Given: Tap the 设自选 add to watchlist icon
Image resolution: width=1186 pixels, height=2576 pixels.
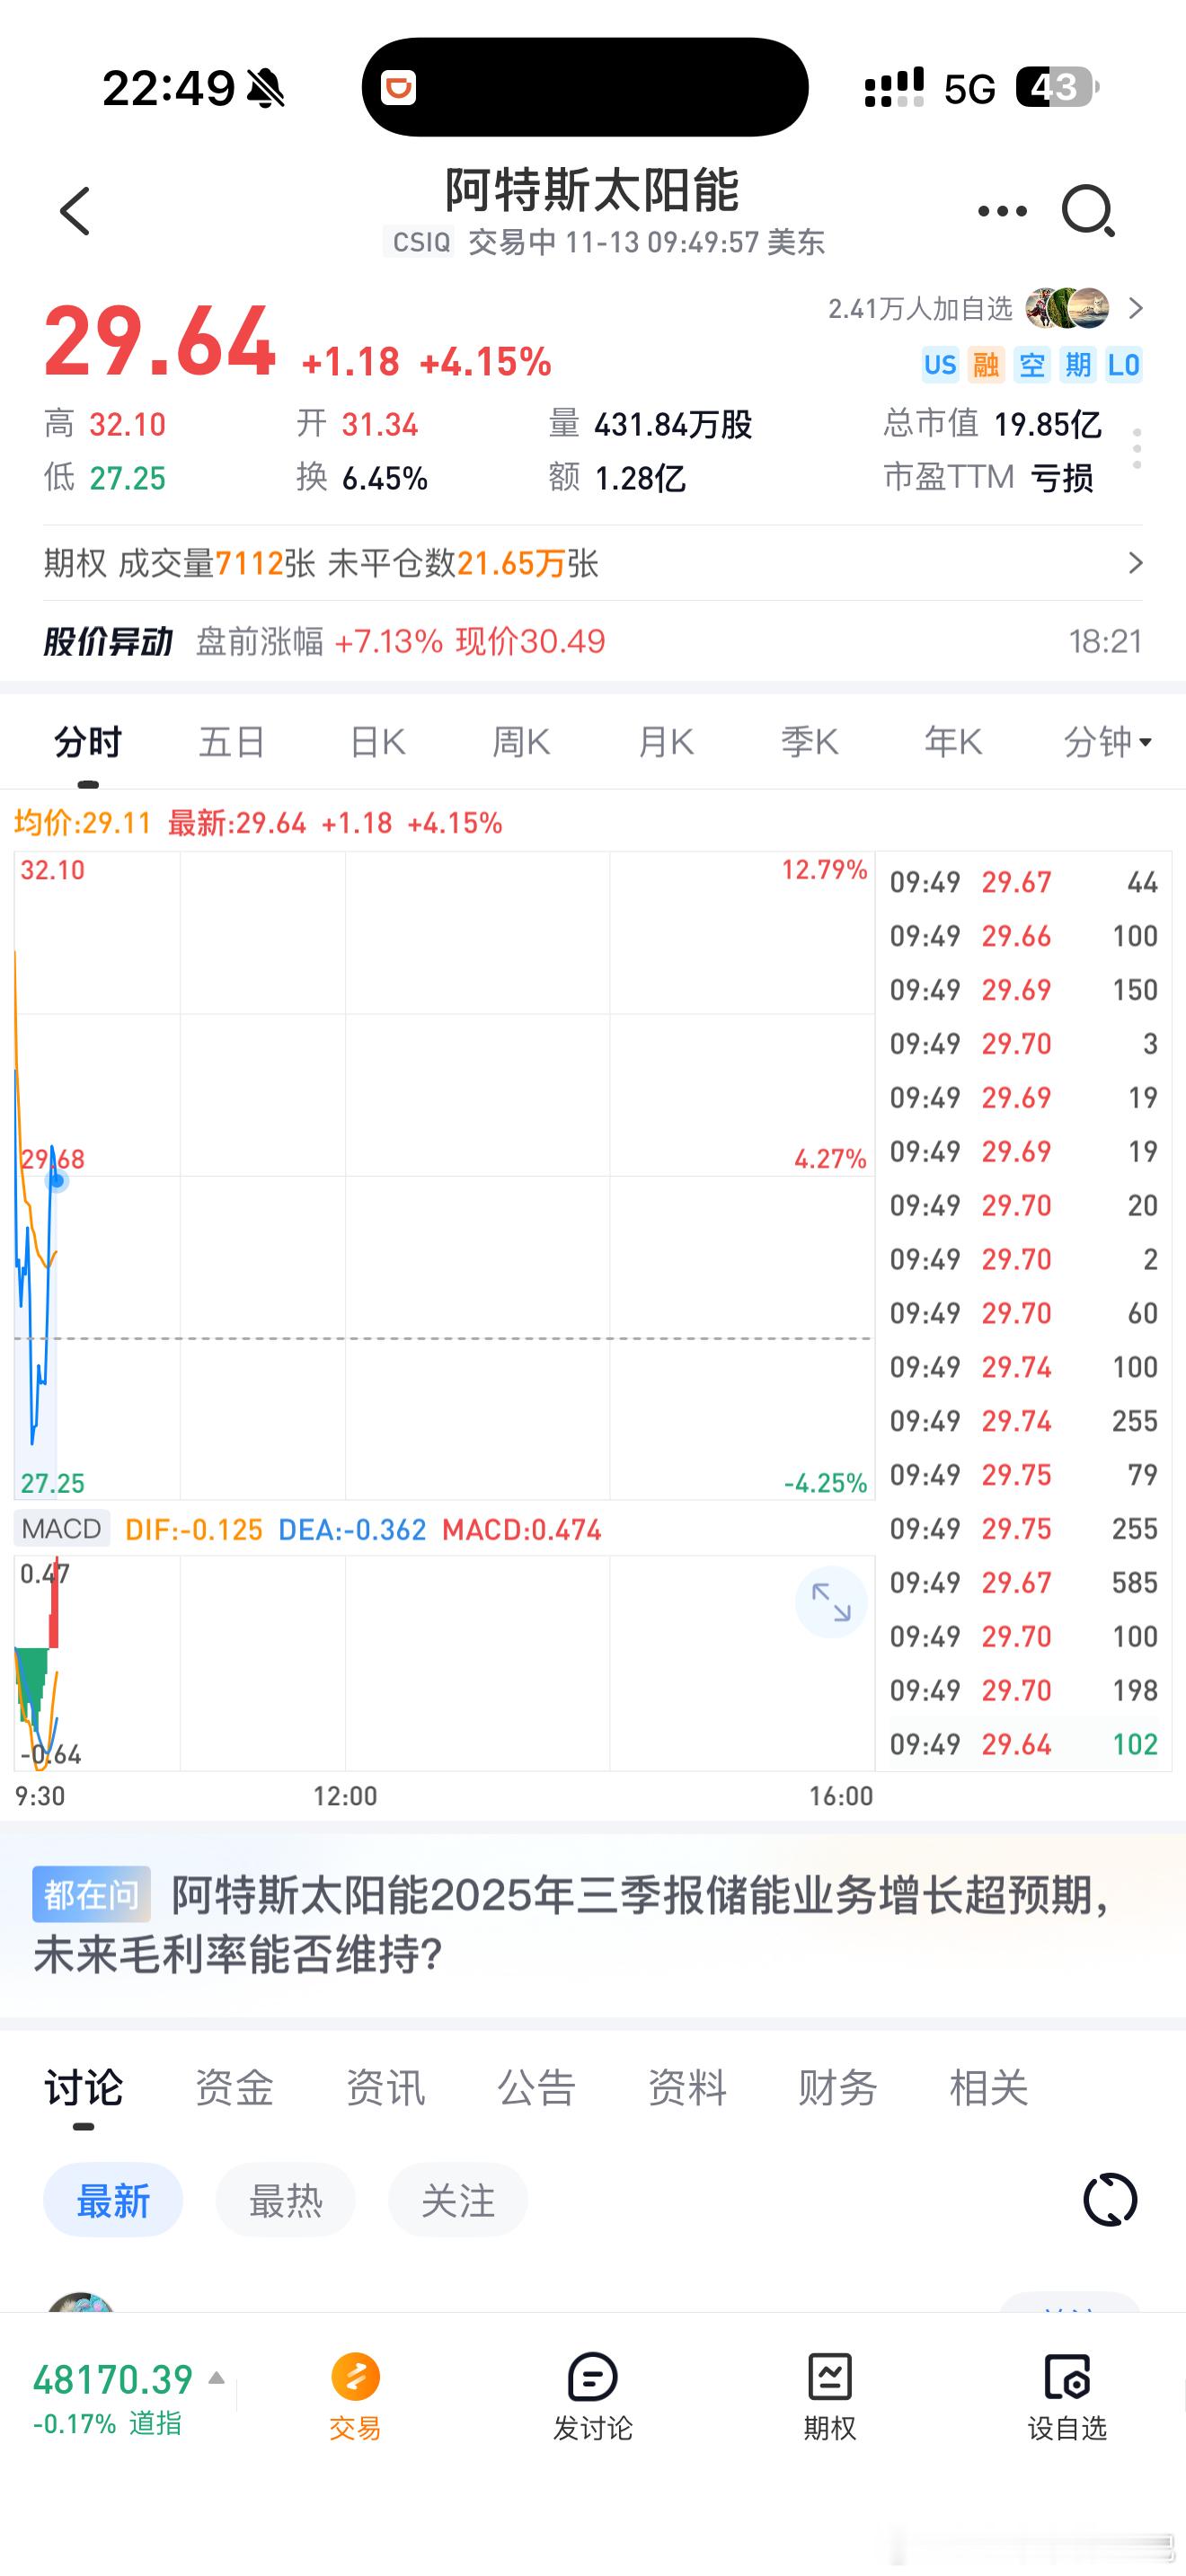Looking at the screenshot, I should click(1067, 2377).
